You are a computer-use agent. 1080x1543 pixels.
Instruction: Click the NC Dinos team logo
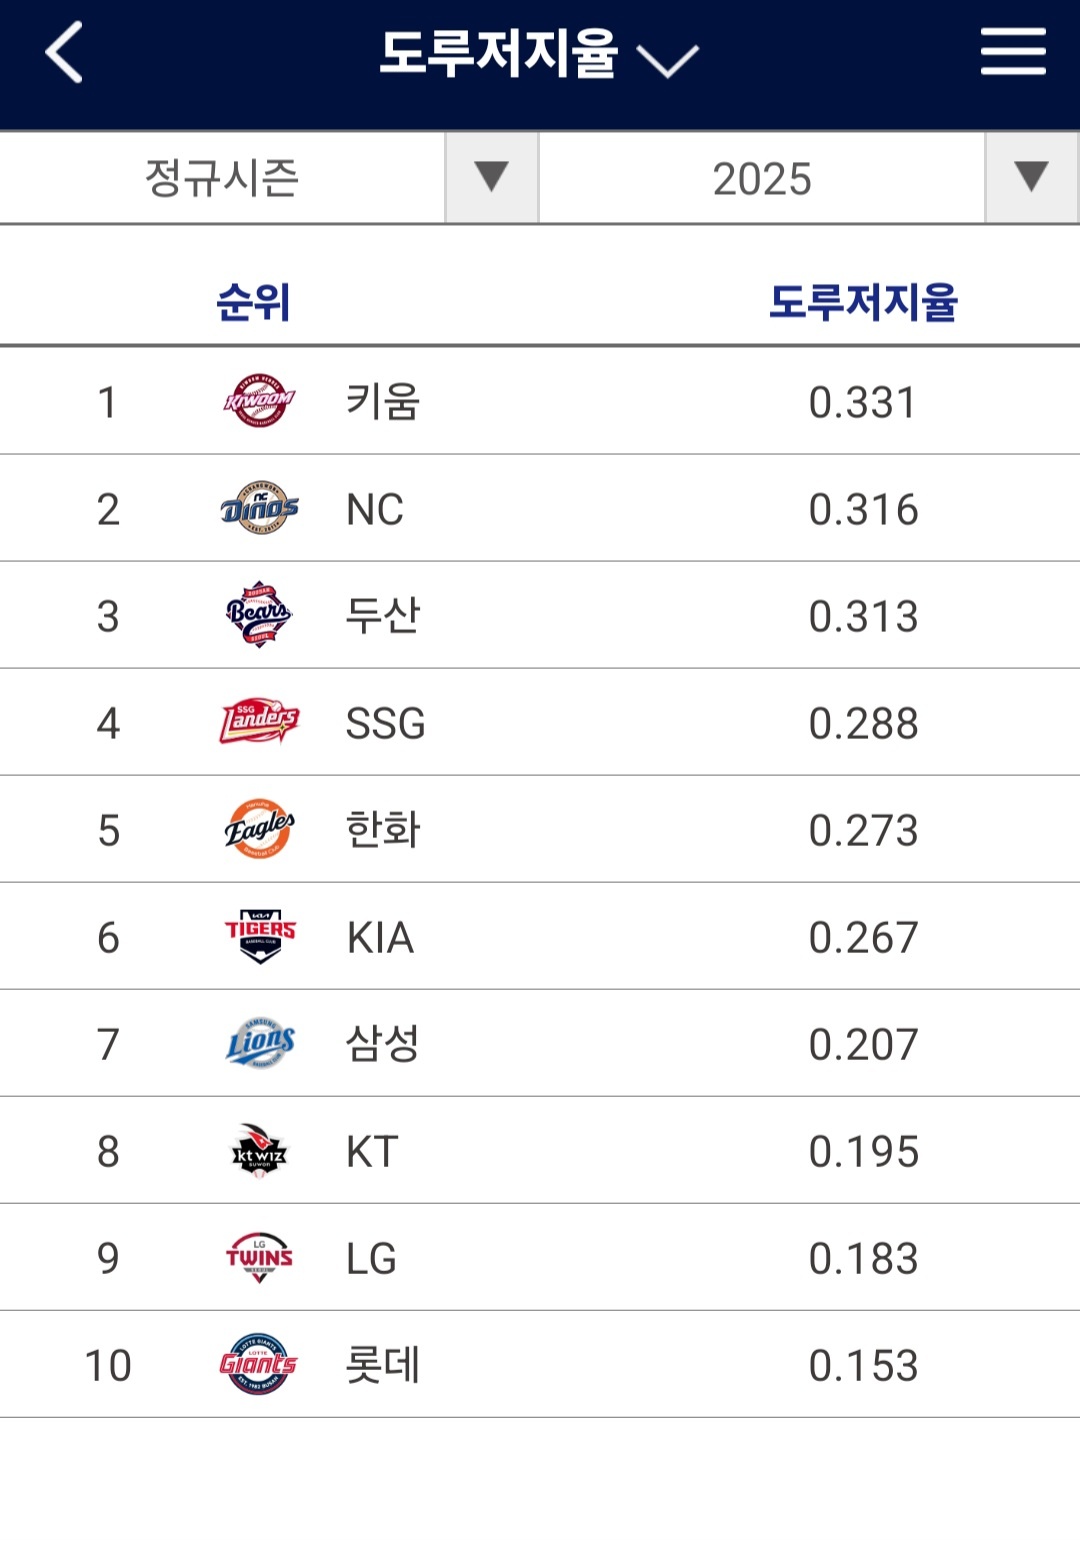259,508
